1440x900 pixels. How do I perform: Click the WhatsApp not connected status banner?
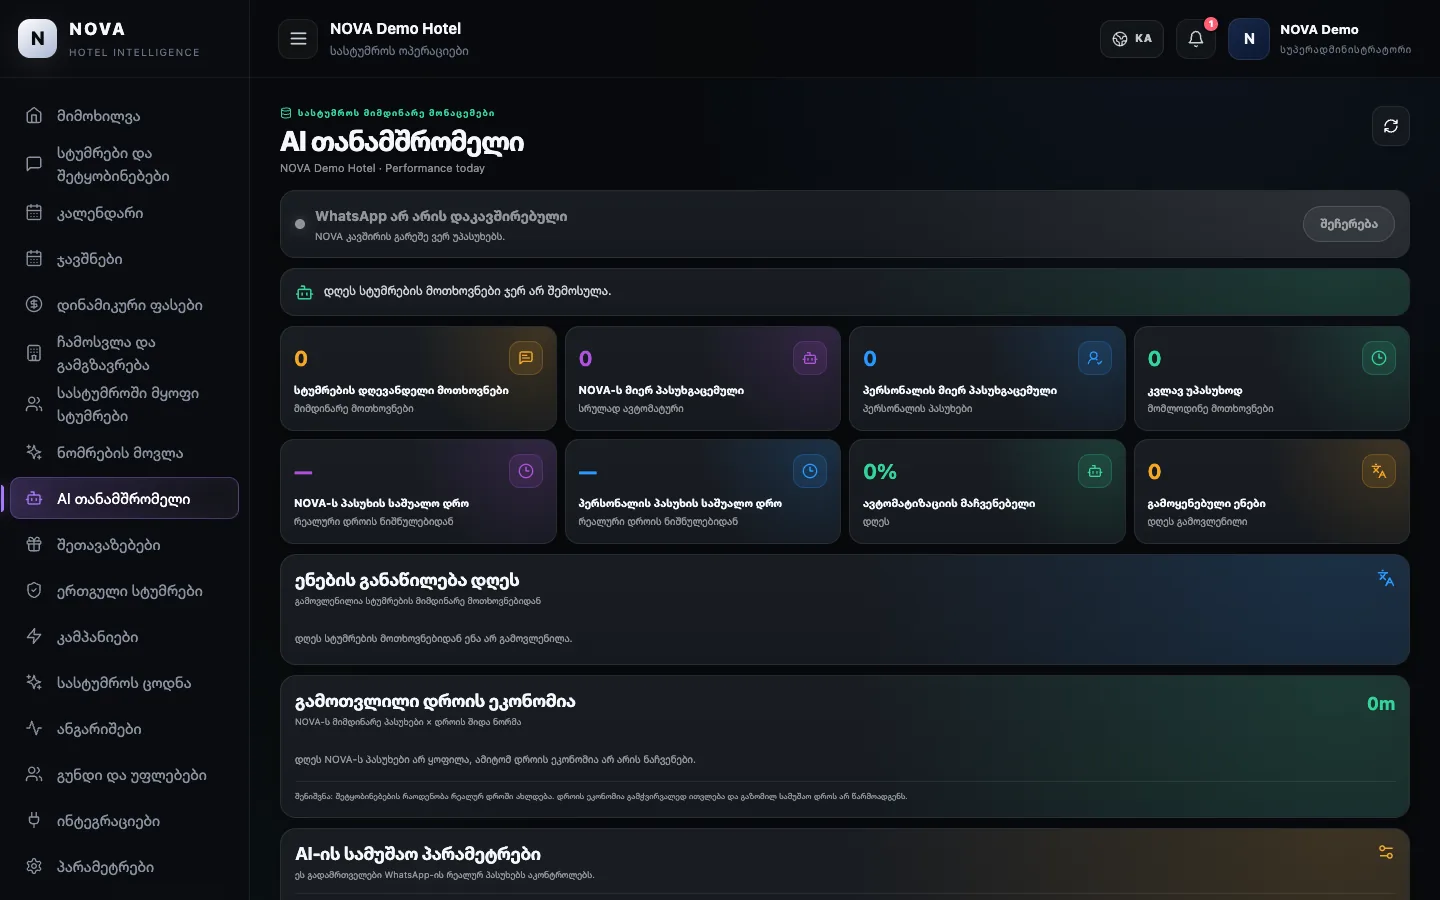[x=845, y=224]
